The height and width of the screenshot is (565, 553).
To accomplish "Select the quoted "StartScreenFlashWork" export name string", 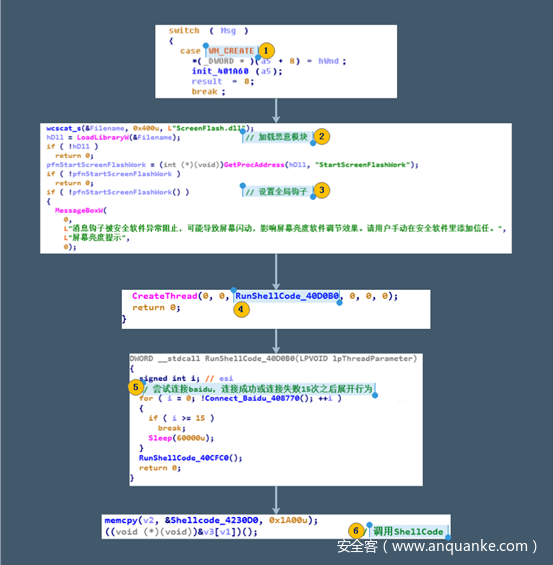I will click(x=362, y=165).
